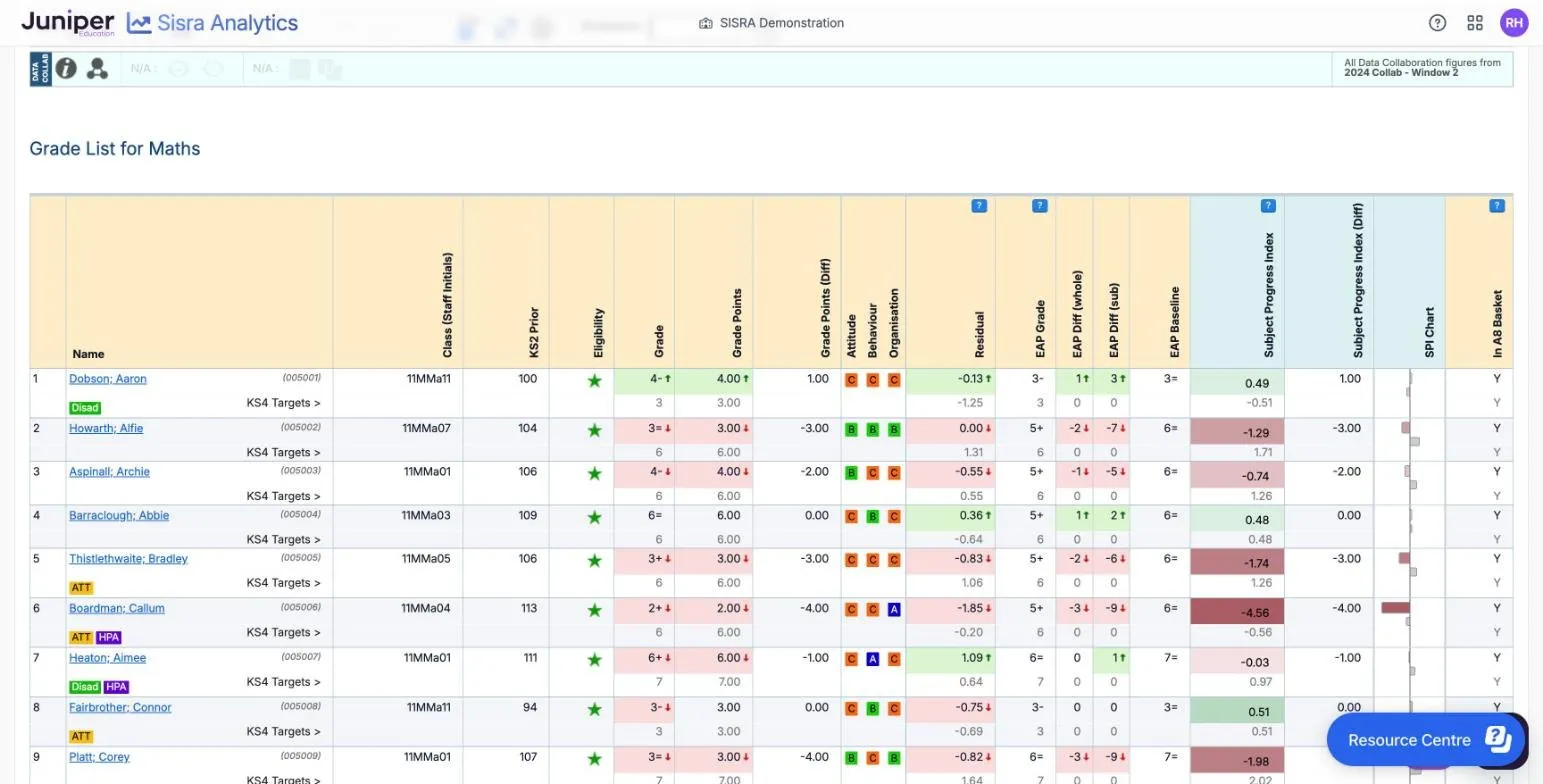
Task: Expand KS4 Targets for Dobson; Aaron
Action: pos(283,404)
